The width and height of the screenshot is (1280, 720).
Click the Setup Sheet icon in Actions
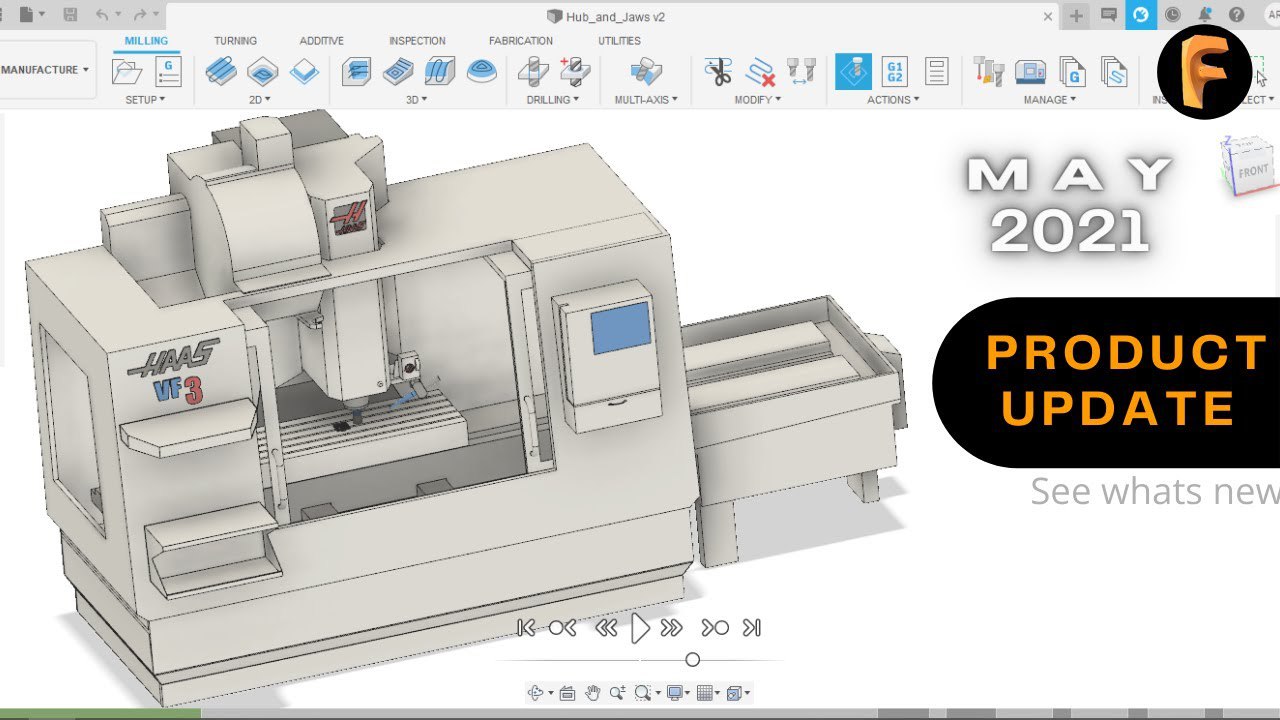point(936,71)
